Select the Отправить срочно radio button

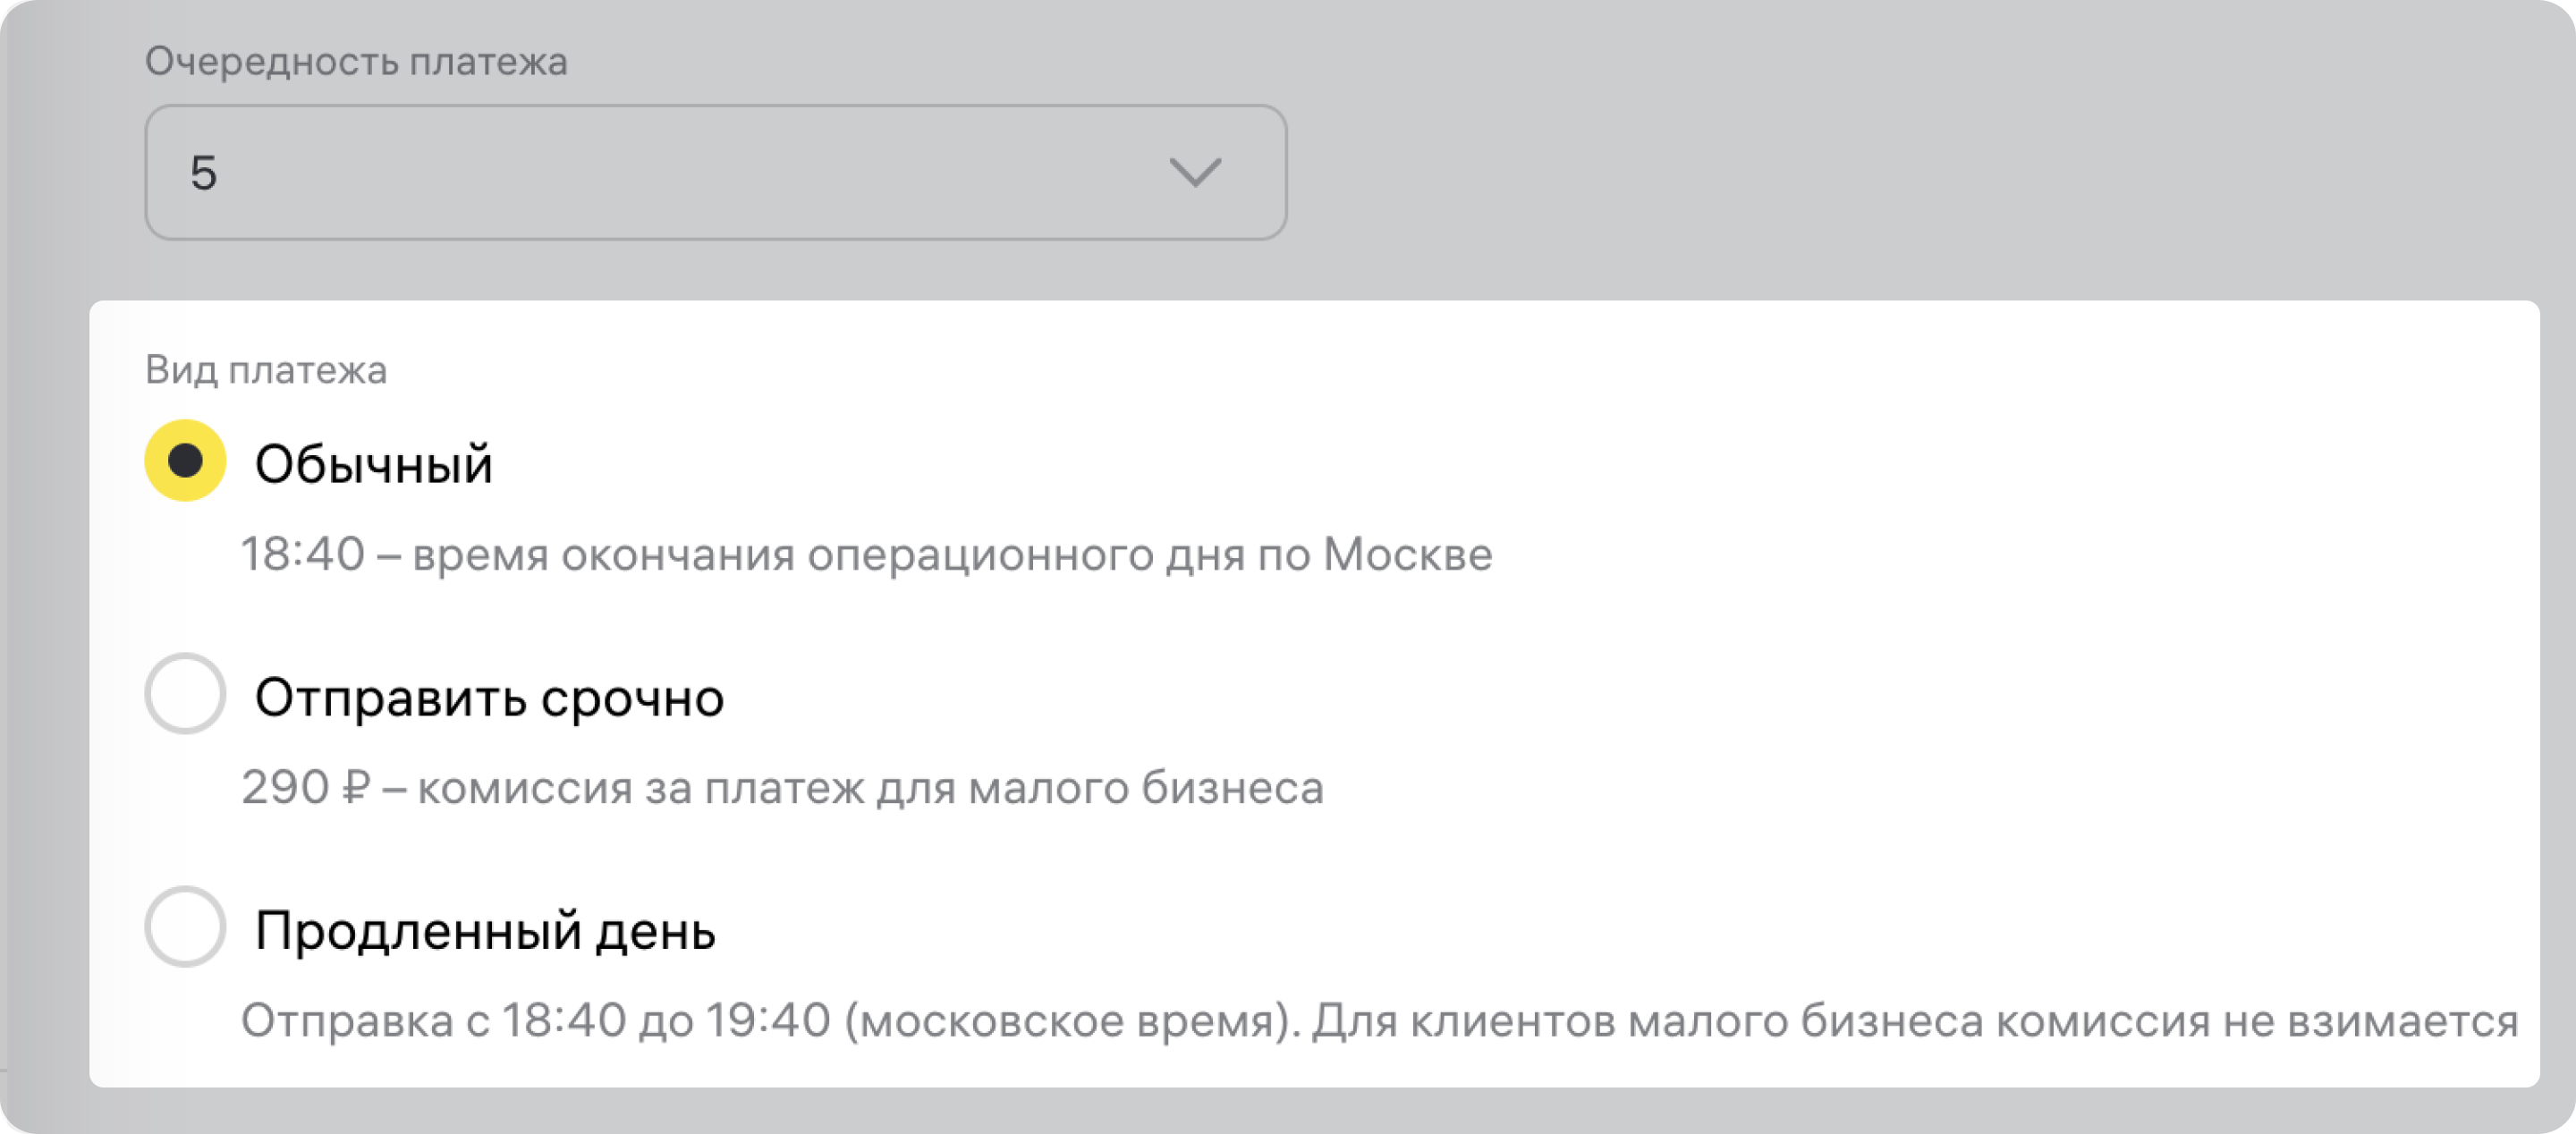coord(185,694)
